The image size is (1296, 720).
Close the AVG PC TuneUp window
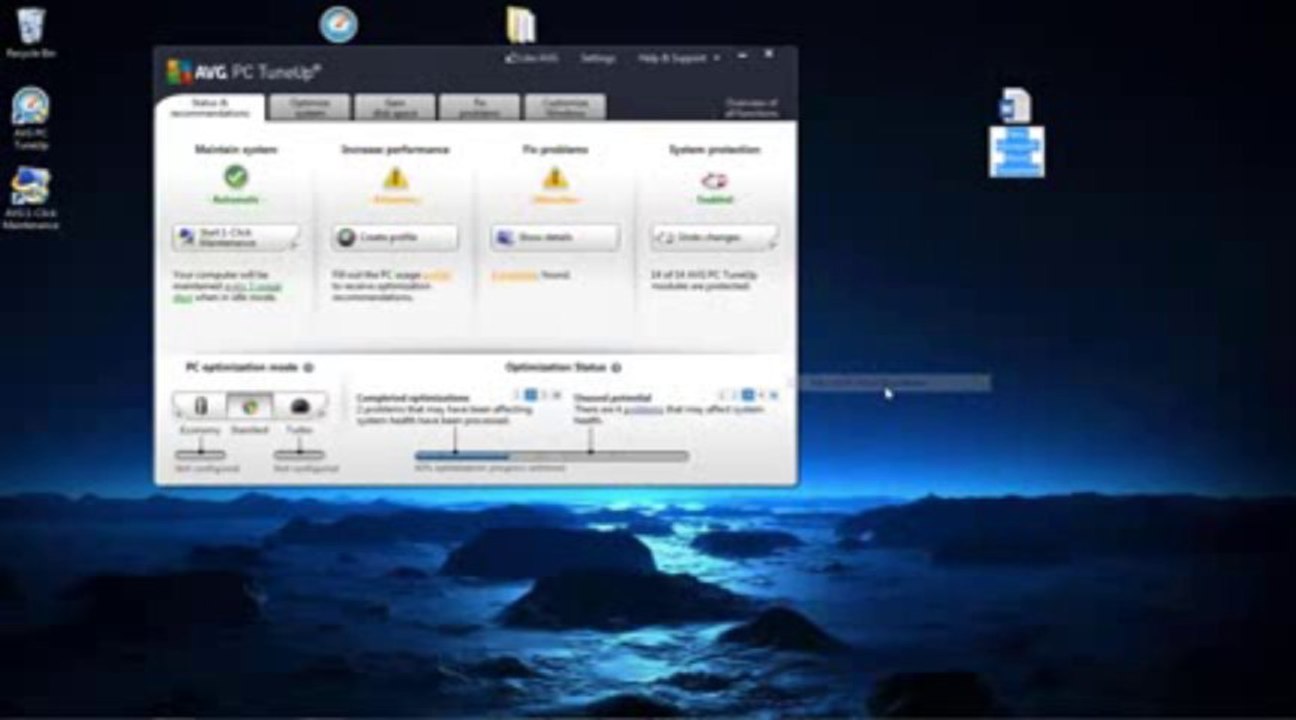(x=769, y=54)
